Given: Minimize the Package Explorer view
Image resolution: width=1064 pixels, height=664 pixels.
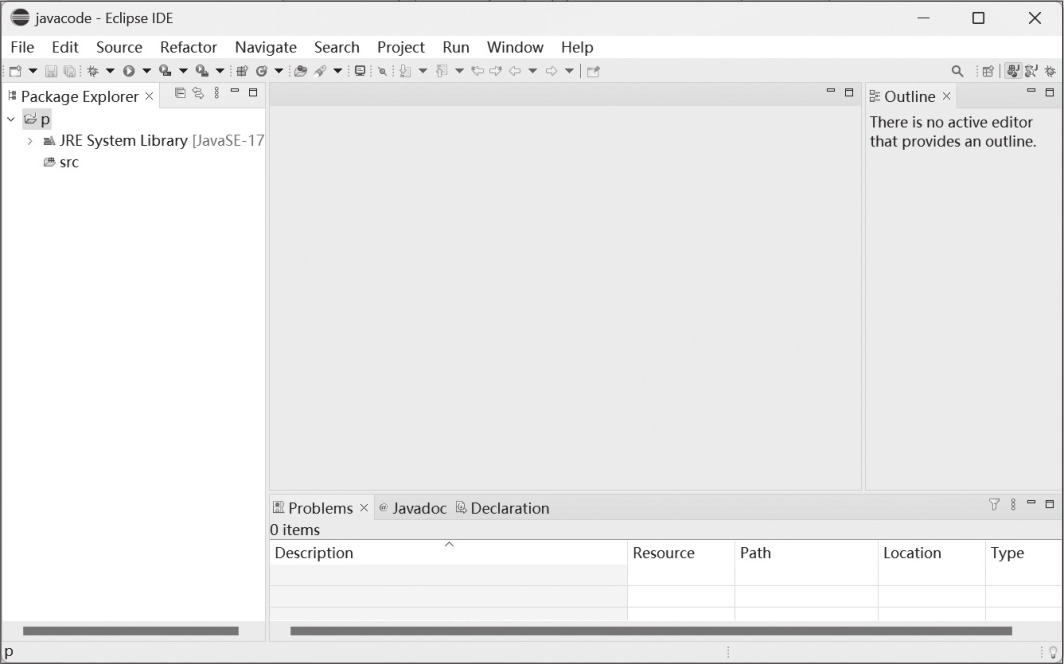Looking at the screenshot, I should [x=235, y=90].
